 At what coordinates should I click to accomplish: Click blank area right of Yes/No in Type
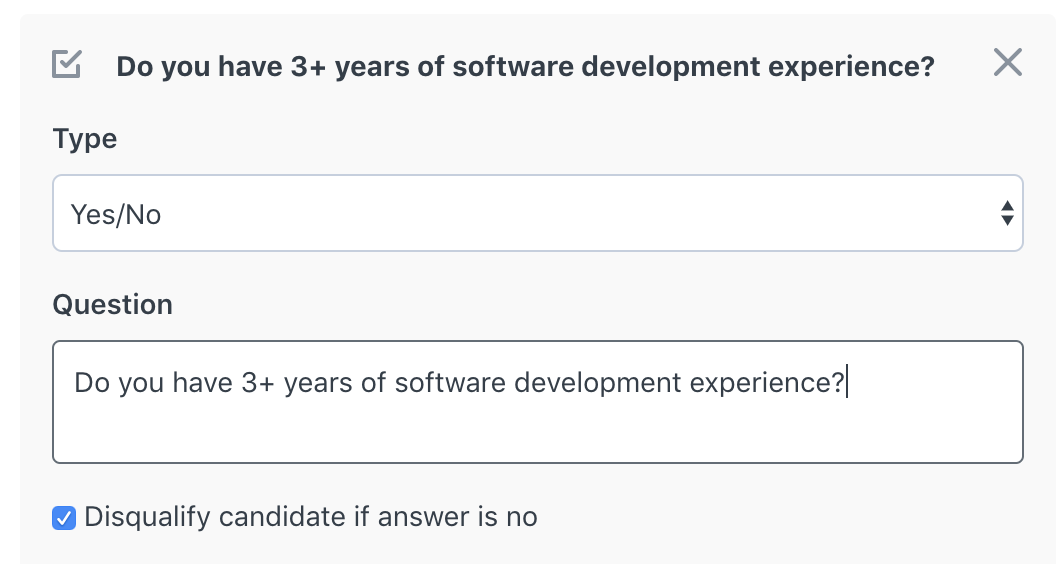point(577,213)
